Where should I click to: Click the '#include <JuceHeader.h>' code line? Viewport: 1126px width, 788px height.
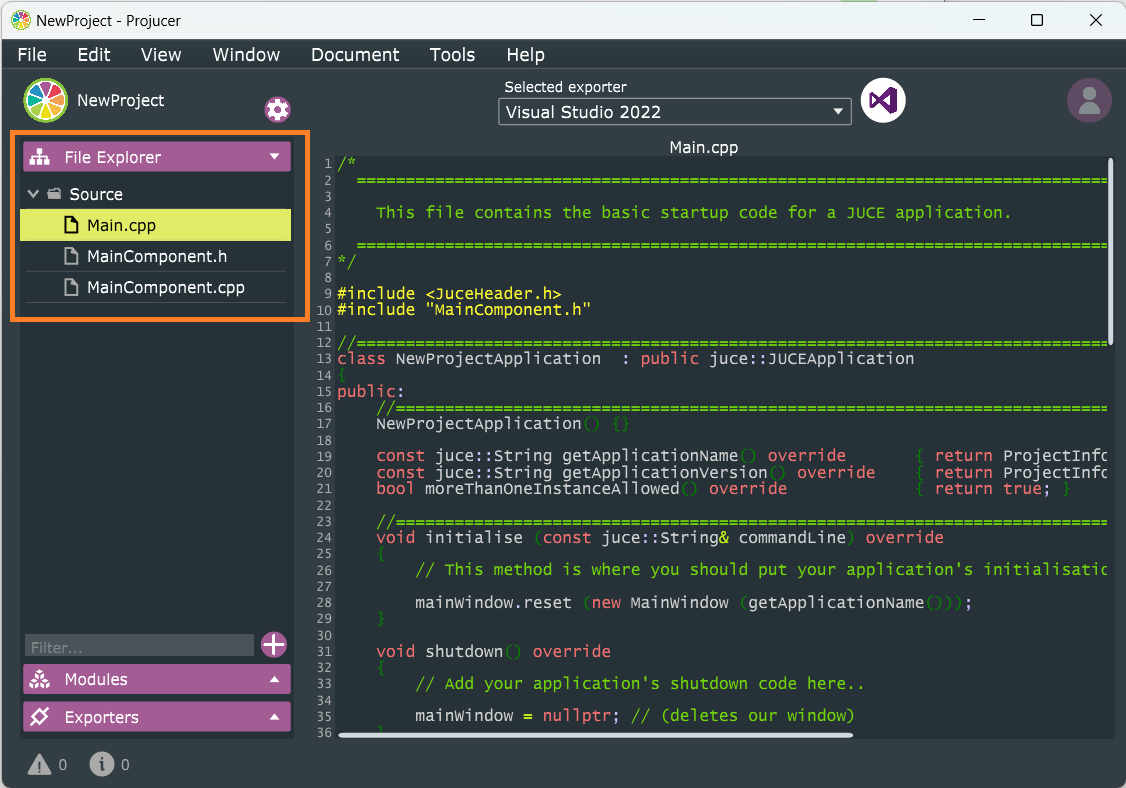point(449,293)
